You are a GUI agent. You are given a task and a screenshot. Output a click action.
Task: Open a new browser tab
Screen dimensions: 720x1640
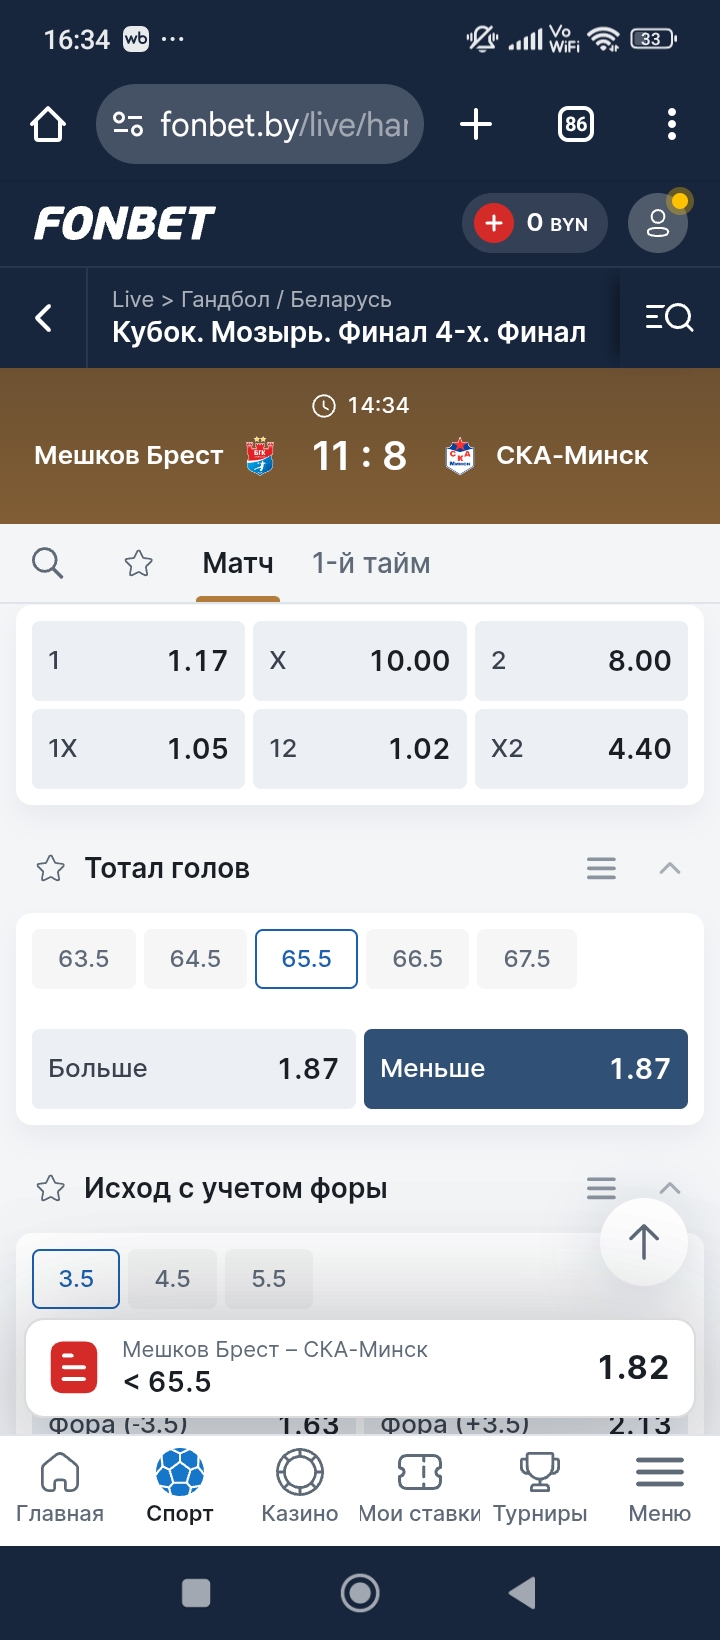[x=476, y=125]
